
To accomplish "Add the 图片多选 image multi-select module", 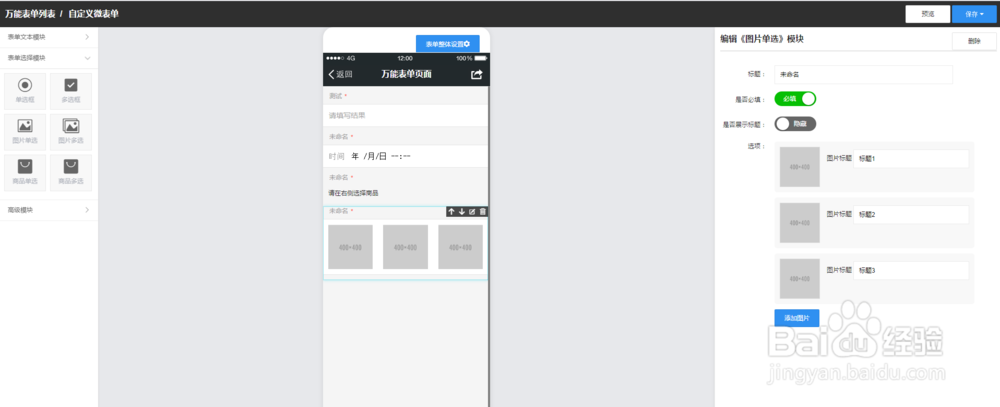I will click(71, 132).
